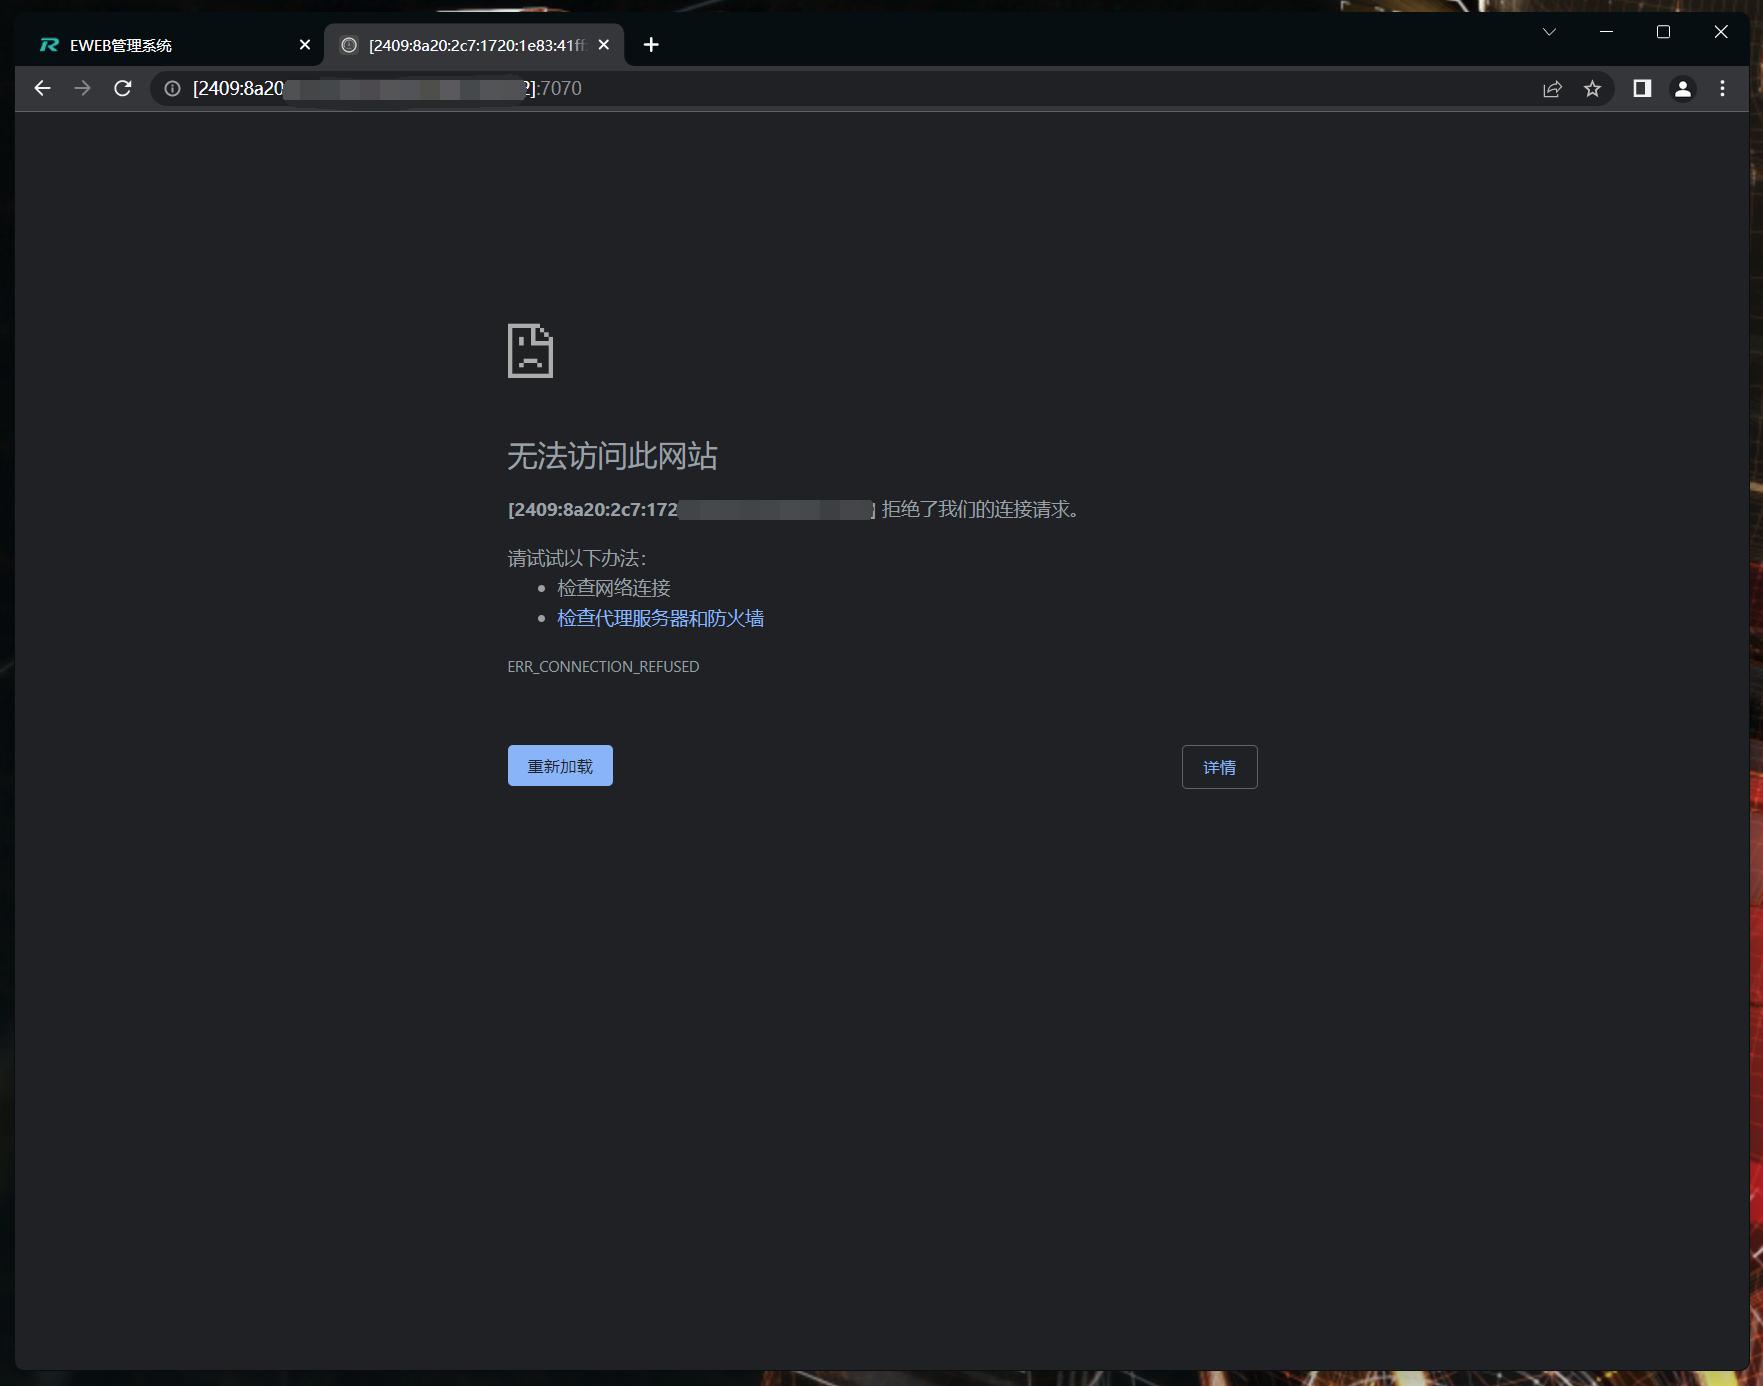Close the EWEB管理系统 tab
Screen dimensions: 1763x1386
pos(305,45)
